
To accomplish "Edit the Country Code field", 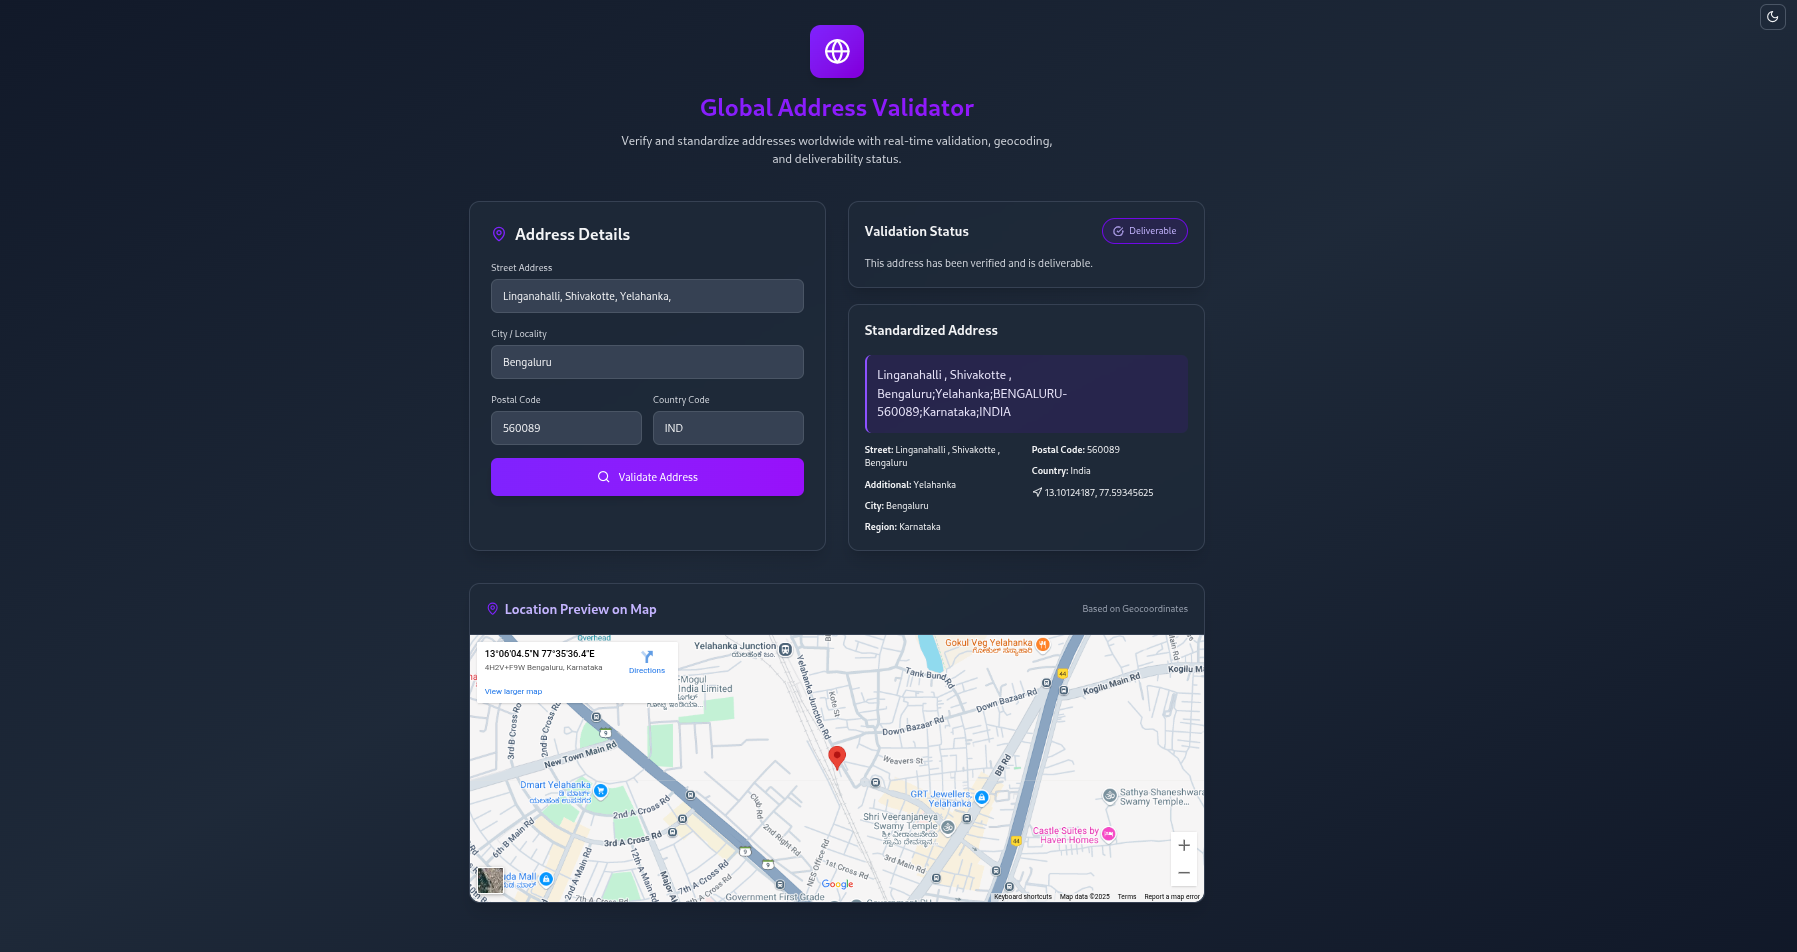I will pos(728,428).
